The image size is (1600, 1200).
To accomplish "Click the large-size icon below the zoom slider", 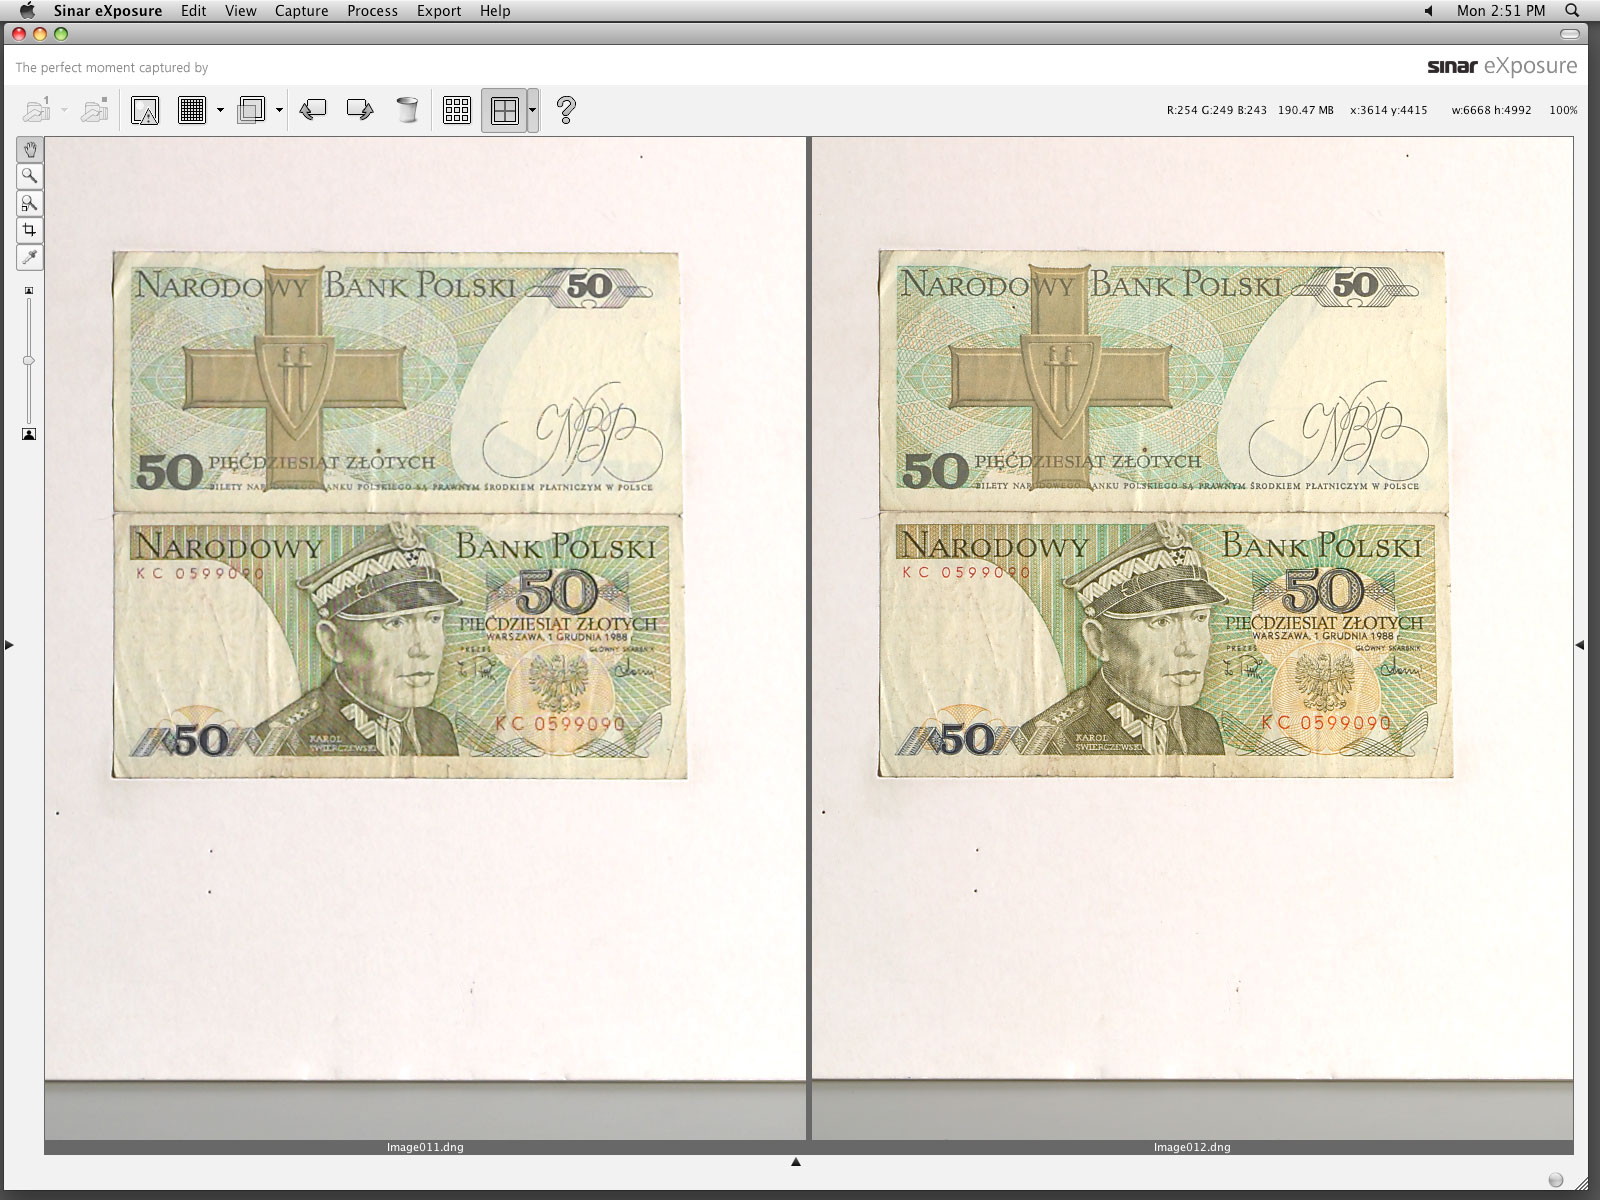I will click(x=29, y=434).
